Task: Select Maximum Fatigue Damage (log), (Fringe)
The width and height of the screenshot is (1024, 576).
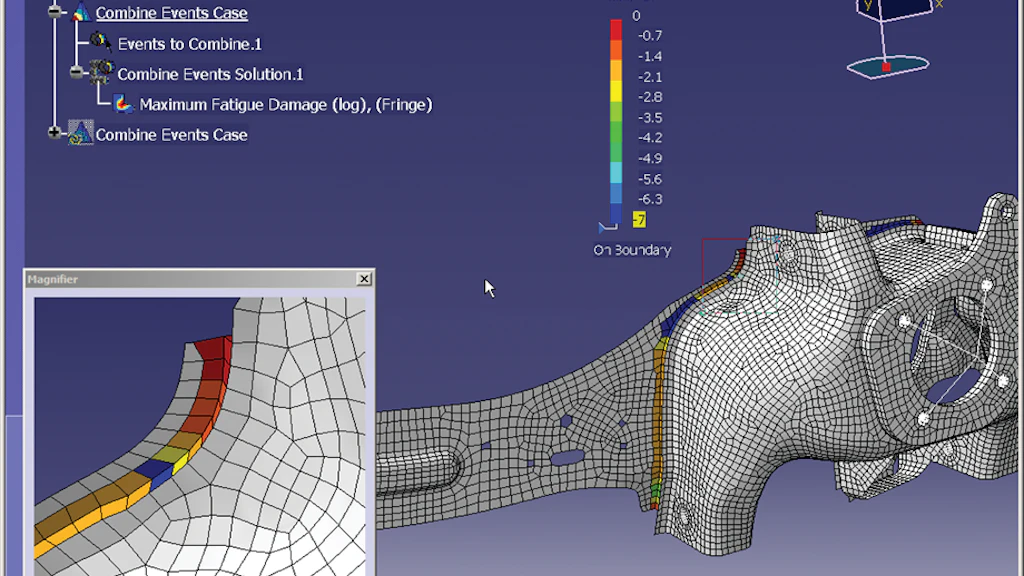Action: [x=286, y=104]
